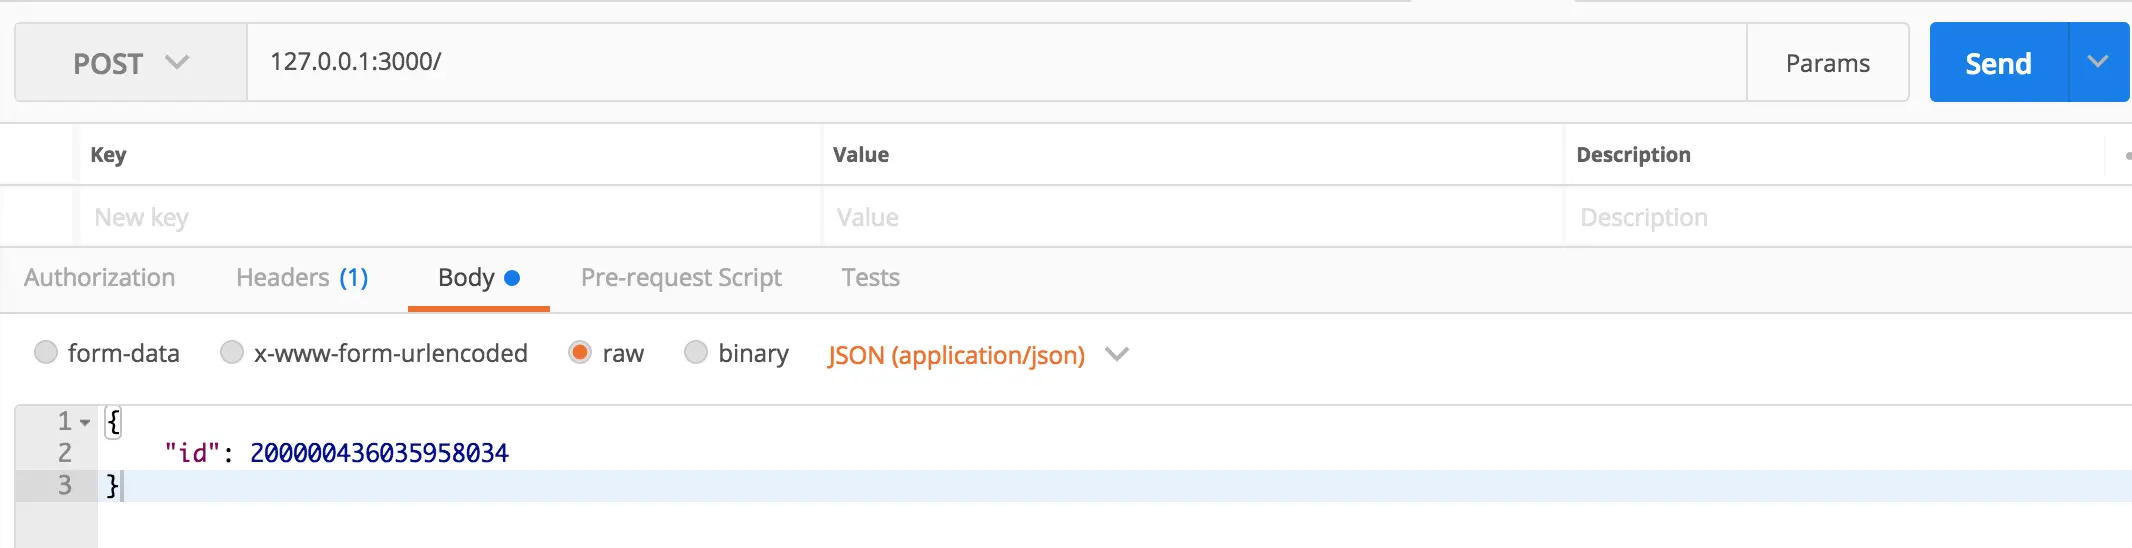Image resolution: width=2132 pixels, height=548 pixels.
Task: Select the x-www-form-urlencoded radio option
Action: tap(232, 353)
